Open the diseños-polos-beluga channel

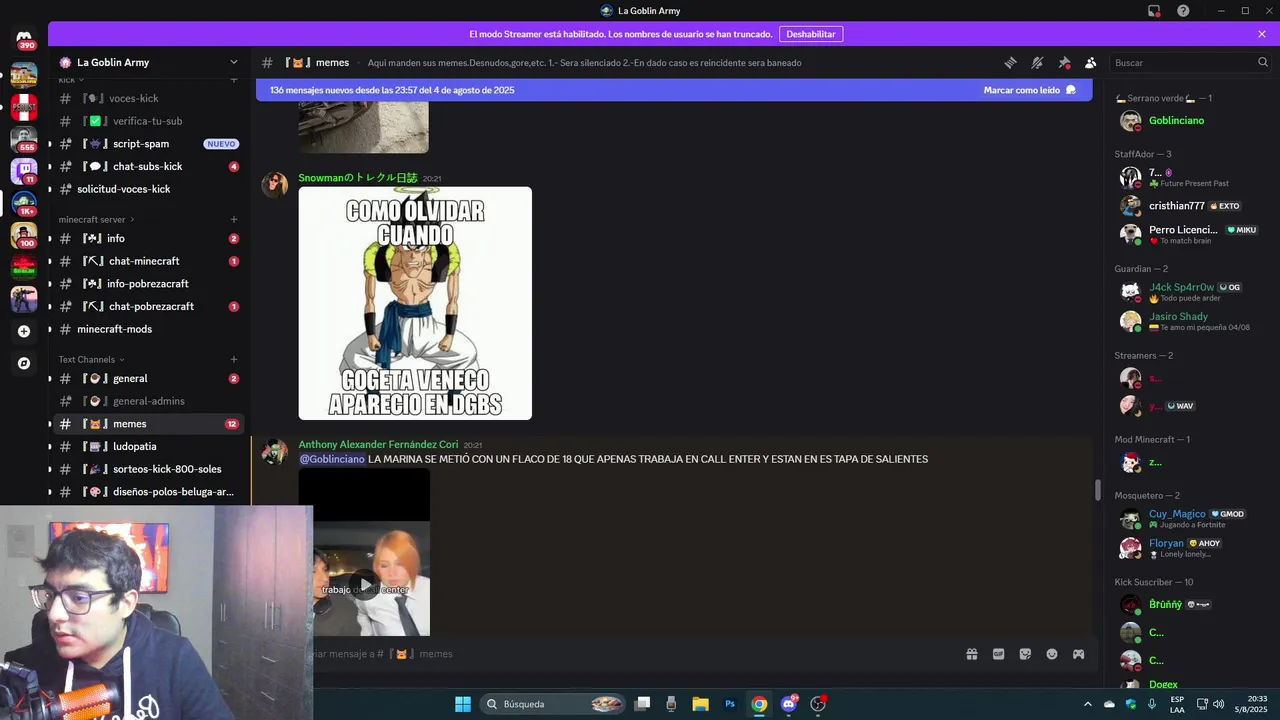point(148,492)
